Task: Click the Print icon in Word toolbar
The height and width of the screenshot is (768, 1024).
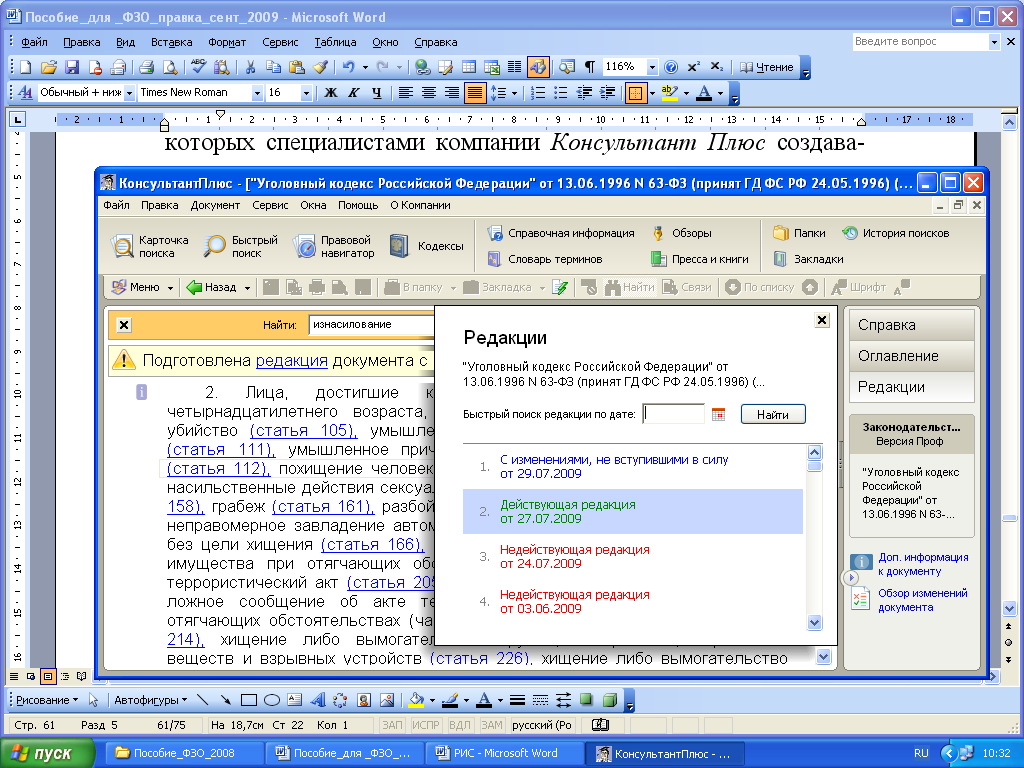Action: 146,67
